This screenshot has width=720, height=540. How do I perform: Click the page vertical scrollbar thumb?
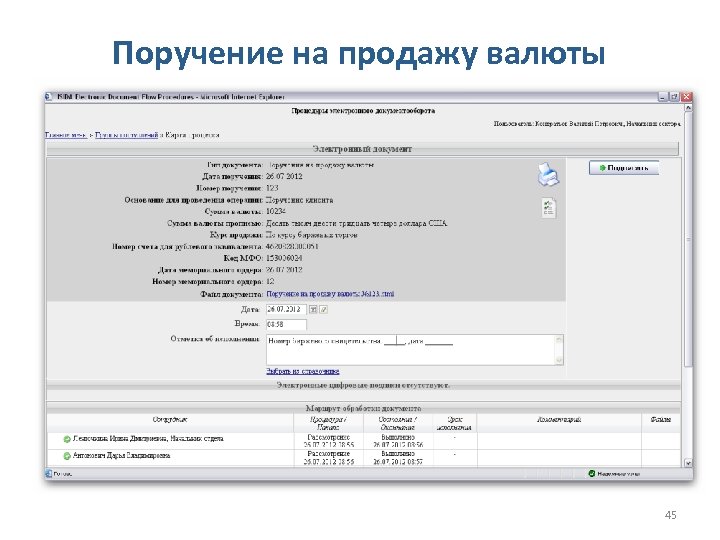click(x=688, y=239)
